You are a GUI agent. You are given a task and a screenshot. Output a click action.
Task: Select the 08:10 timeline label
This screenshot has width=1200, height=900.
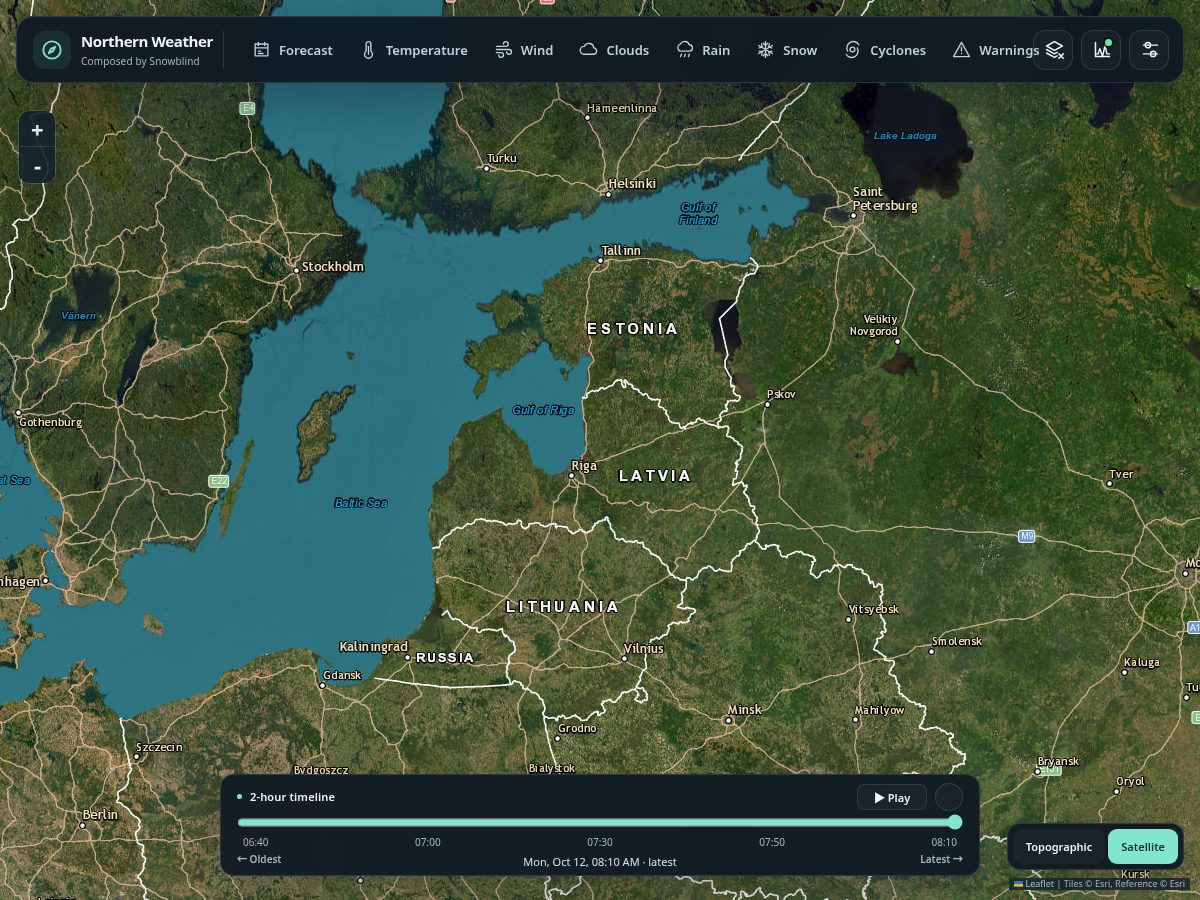944,842
